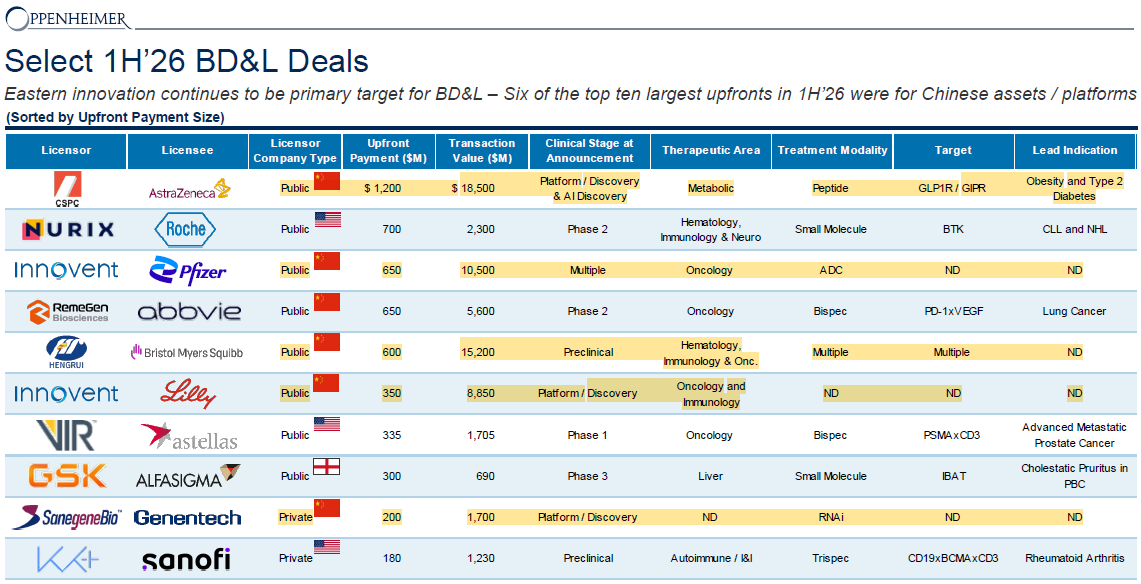Click the Oppenheimer logo at top
Viewport: 1141px width, 584px height.
point(68,19)
